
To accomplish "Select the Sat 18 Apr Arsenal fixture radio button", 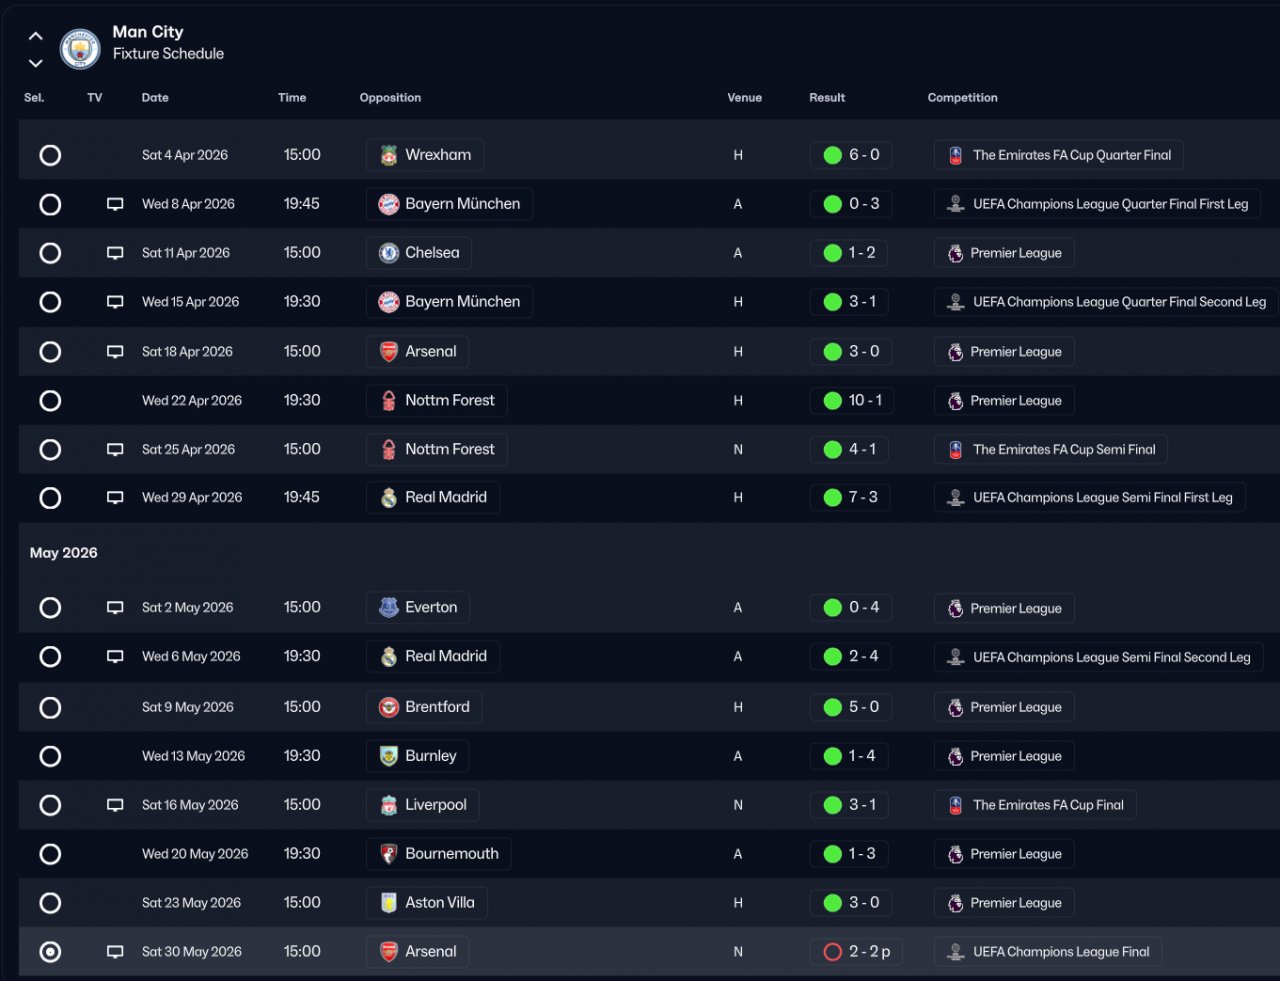I will click(50, 352).
